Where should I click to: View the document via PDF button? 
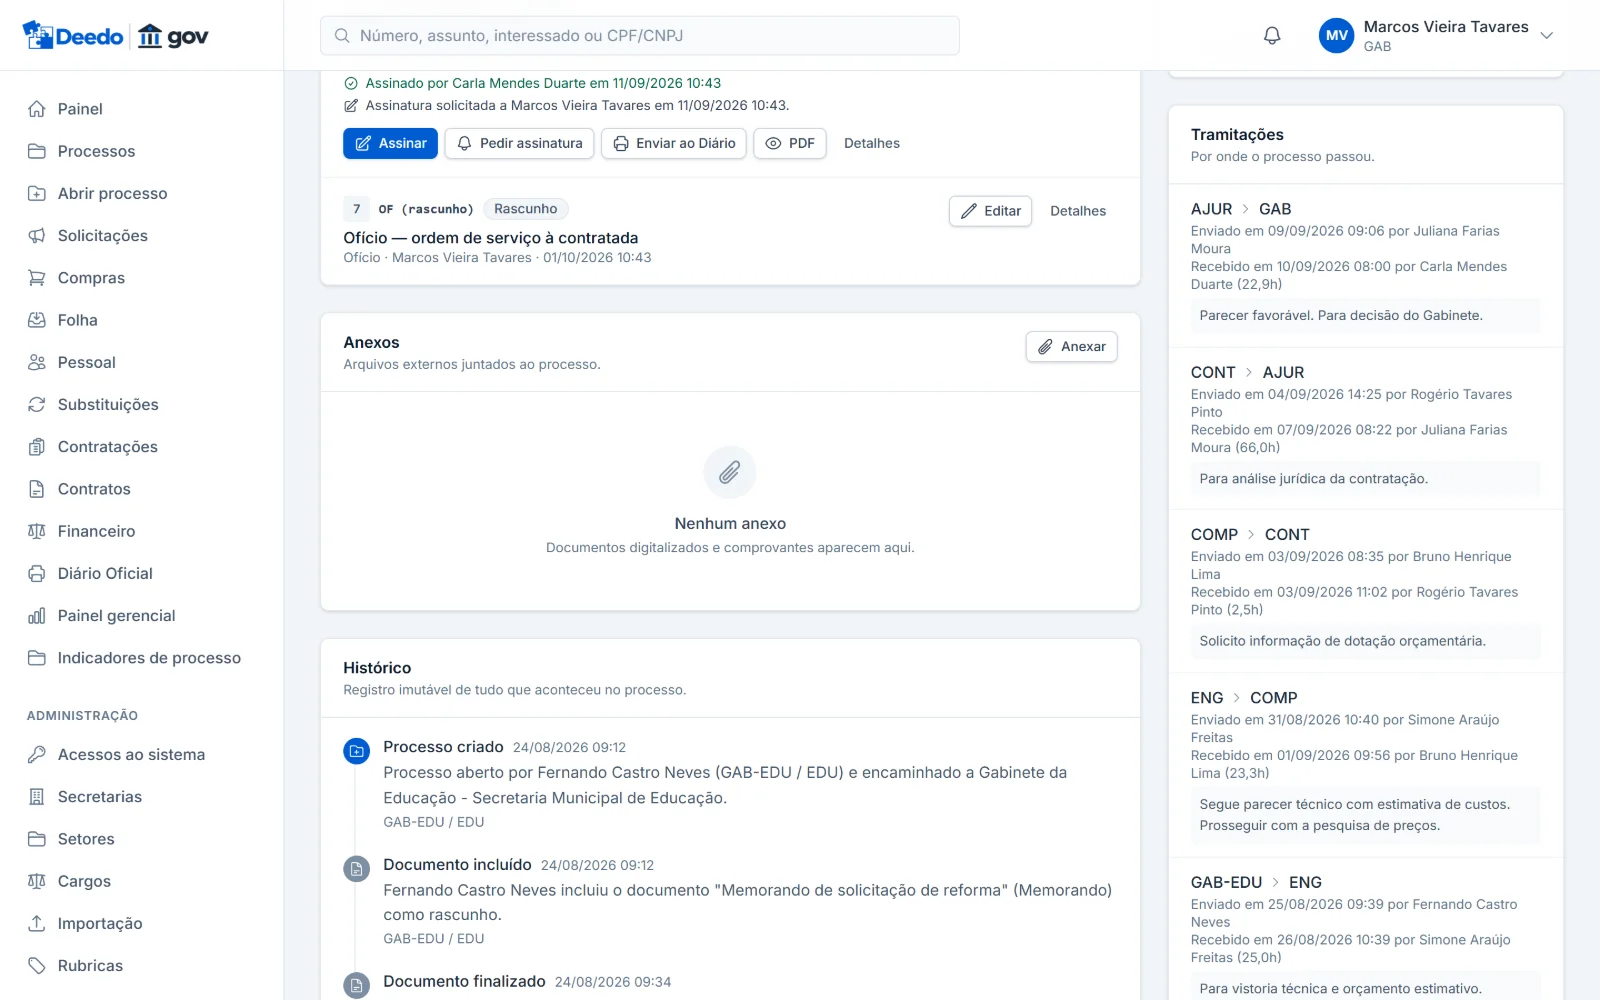click(x=789, y=143)
